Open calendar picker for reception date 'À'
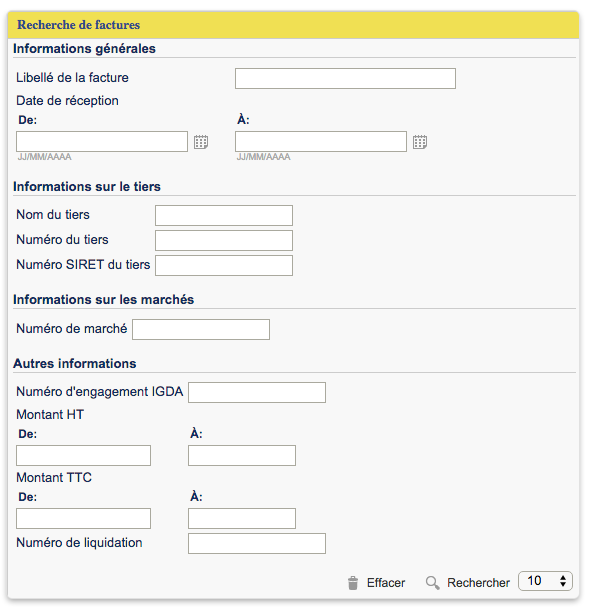The width and height of the screenshot is (590, 610). (420, 142)
